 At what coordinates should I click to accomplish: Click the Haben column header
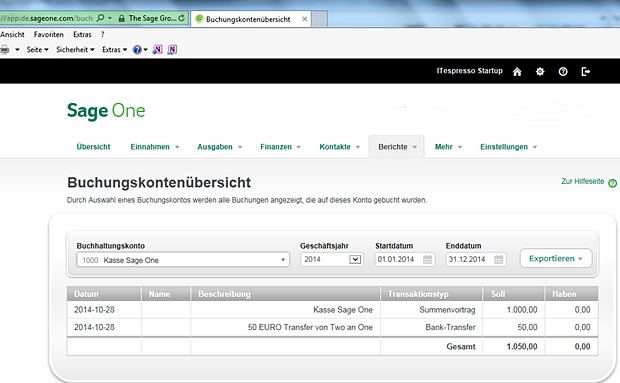click(x=571, y=294)
